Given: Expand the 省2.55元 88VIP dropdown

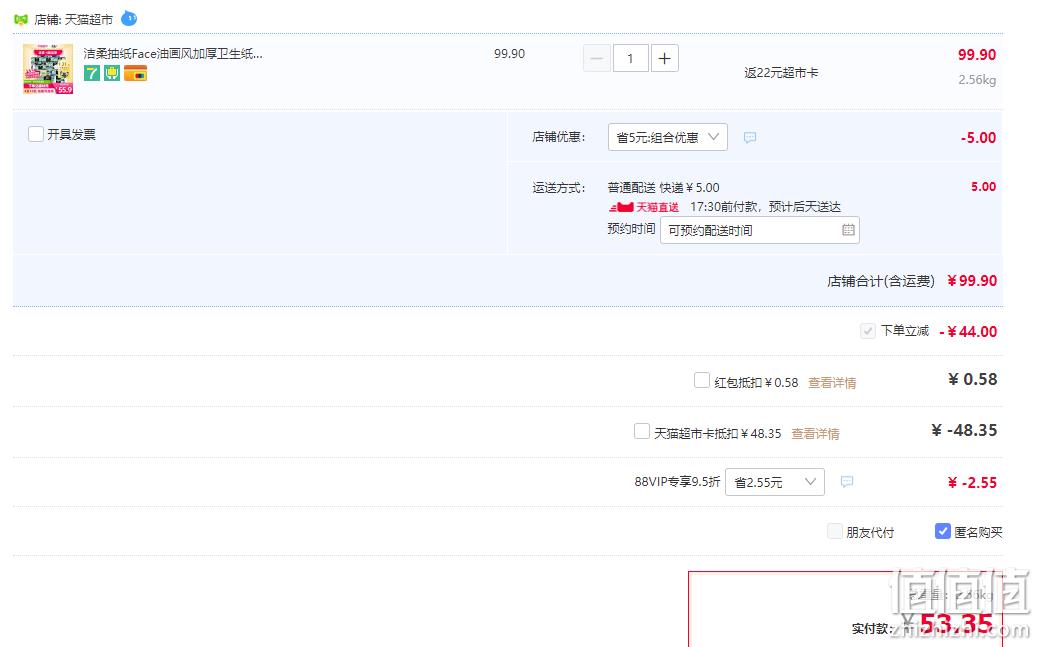Looking at the screenshot, I should coord(775,482).
